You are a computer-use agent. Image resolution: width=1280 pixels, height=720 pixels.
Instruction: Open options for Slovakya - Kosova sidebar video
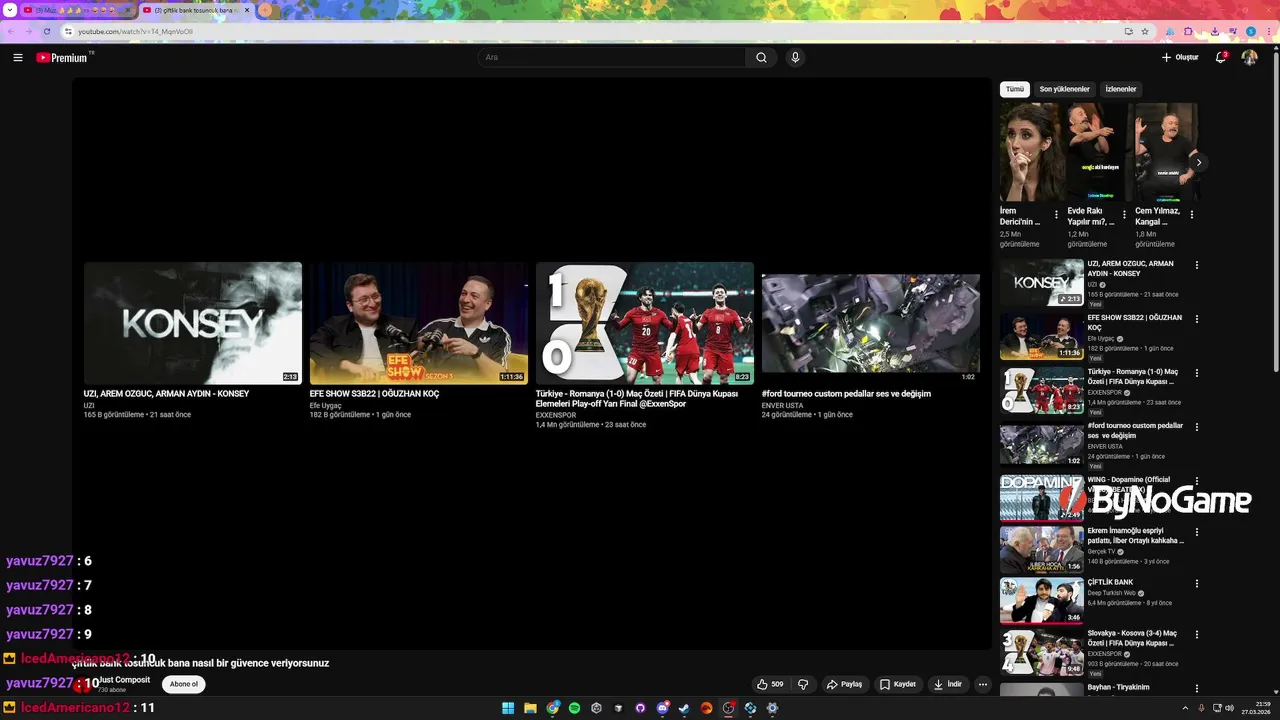[x=1196, y=635]
